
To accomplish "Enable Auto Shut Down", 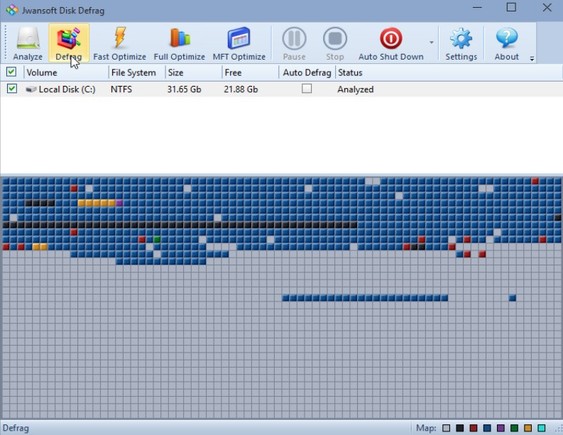I will pos(391,43).
